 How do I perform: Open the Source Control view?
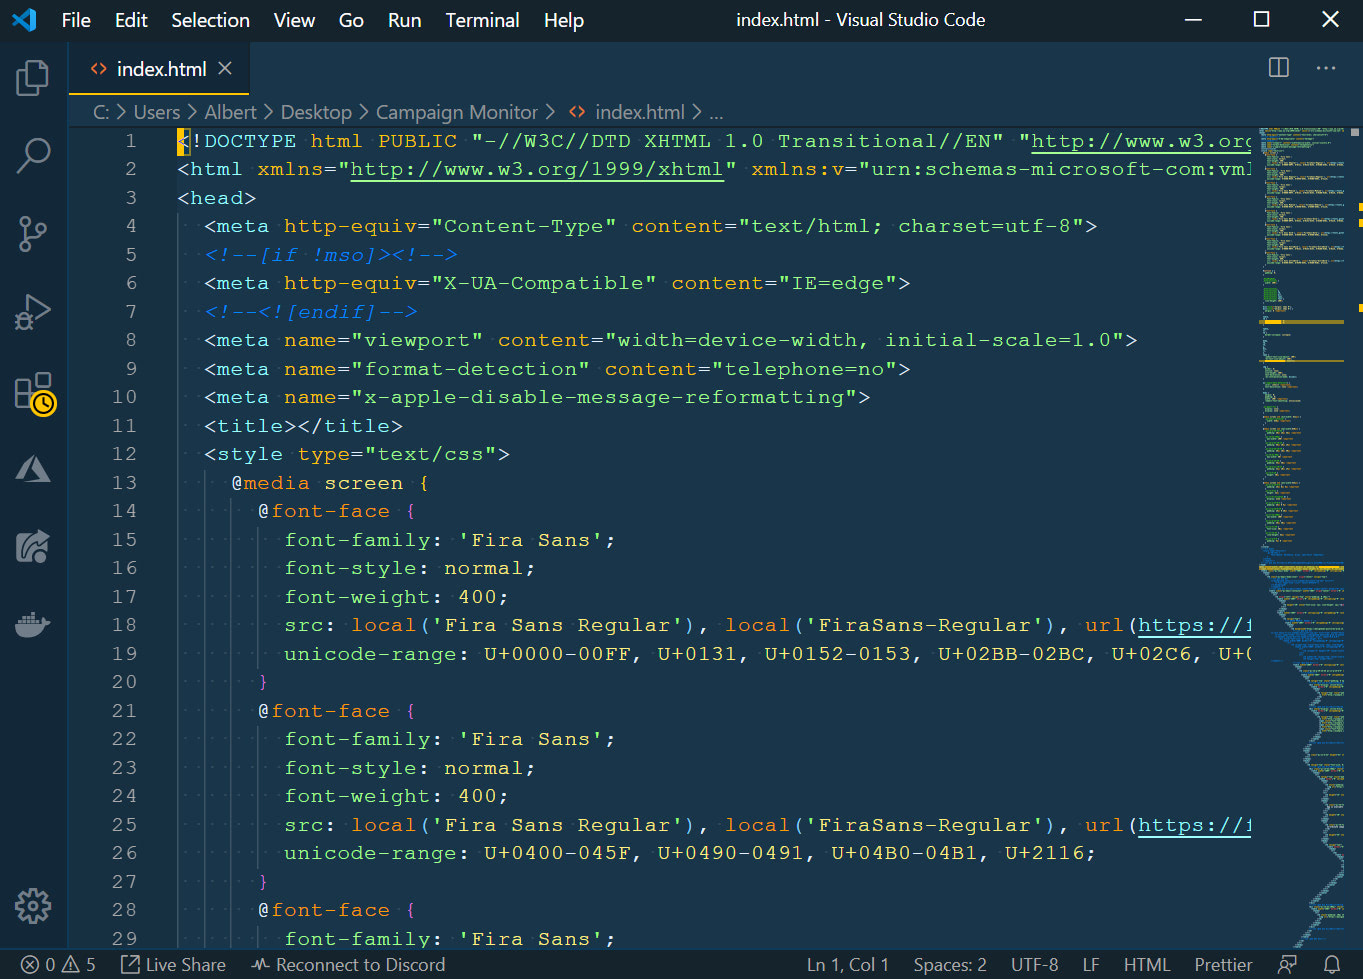click(x=33, y=234)
